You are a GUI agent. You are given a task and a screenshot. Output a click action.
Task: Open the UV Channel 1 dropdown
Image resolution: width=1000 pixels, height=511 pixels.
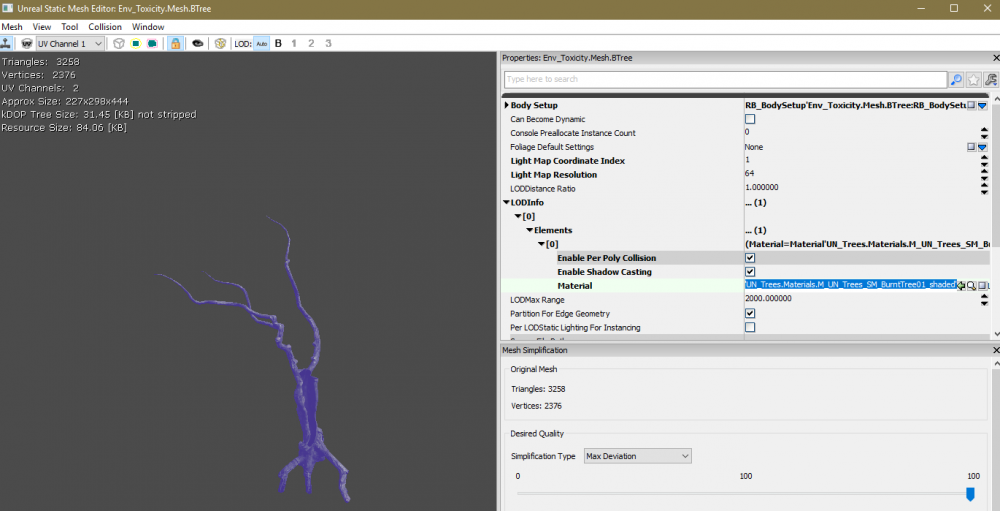pyautogui.click(x=70, y=43)
